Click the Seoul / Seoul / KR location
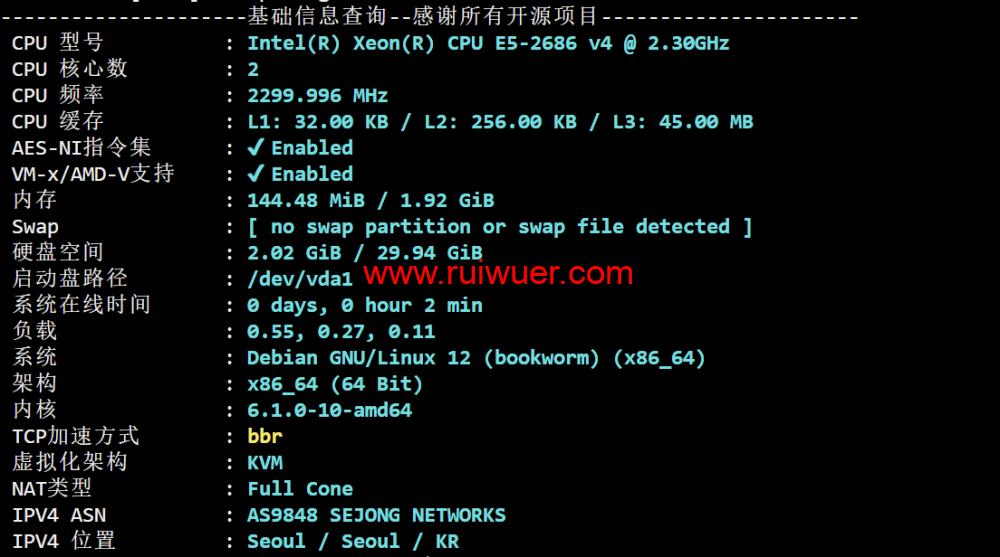Viewport: 1000px width, 557px height. (x=353, y=541)
